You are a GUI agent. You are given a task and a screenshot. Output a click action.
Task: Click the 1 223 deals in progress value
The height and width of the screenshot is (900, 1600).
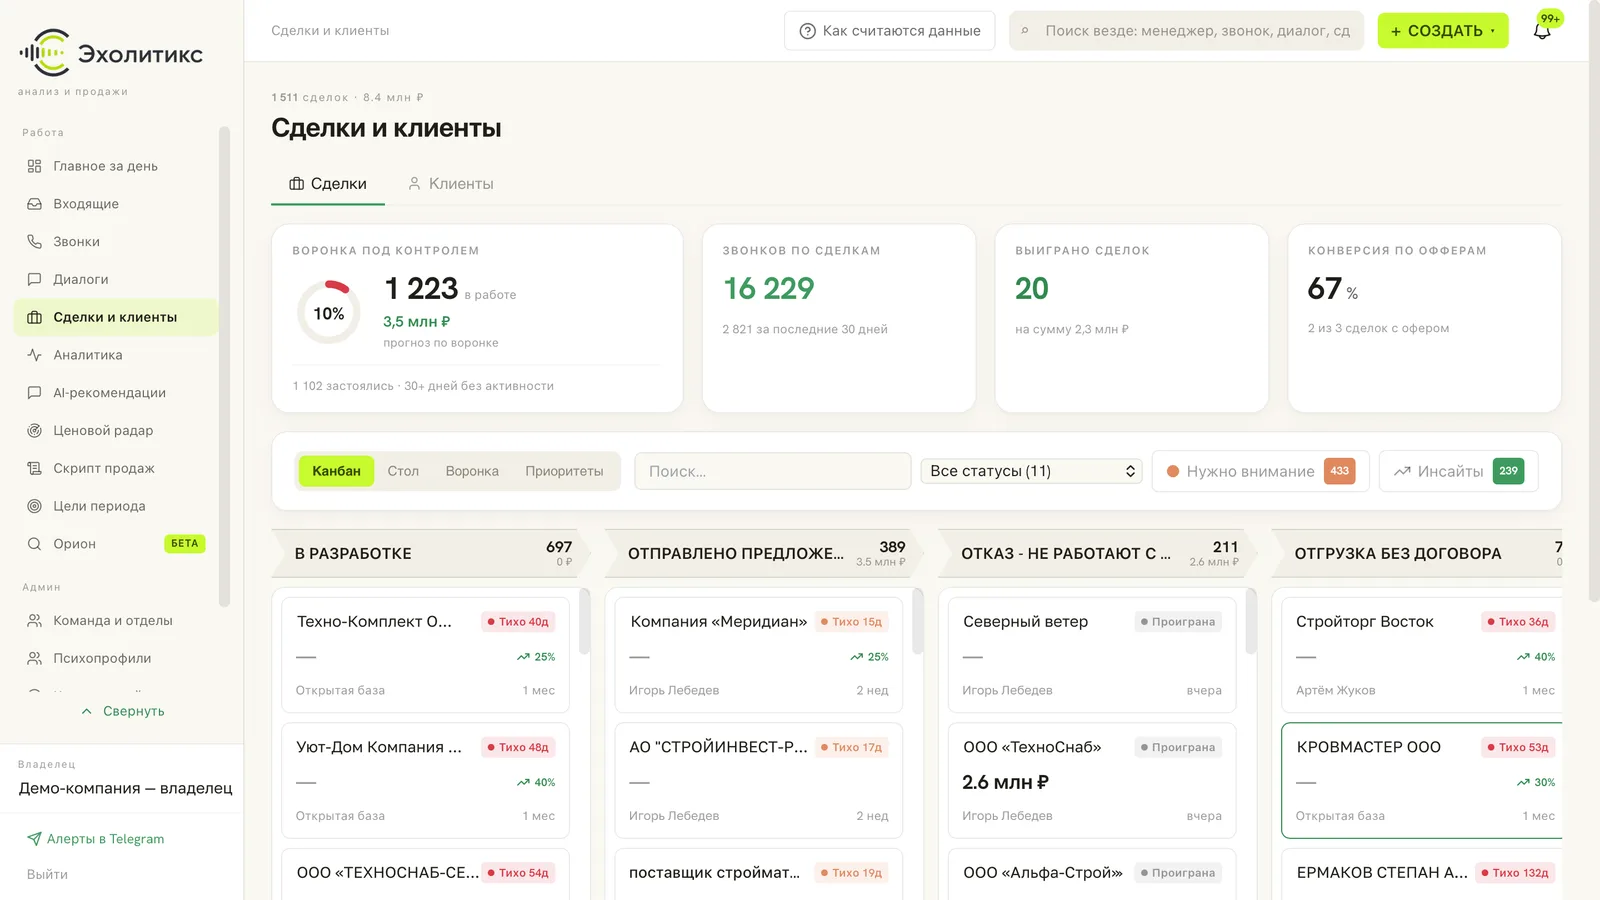pos(421,289)
